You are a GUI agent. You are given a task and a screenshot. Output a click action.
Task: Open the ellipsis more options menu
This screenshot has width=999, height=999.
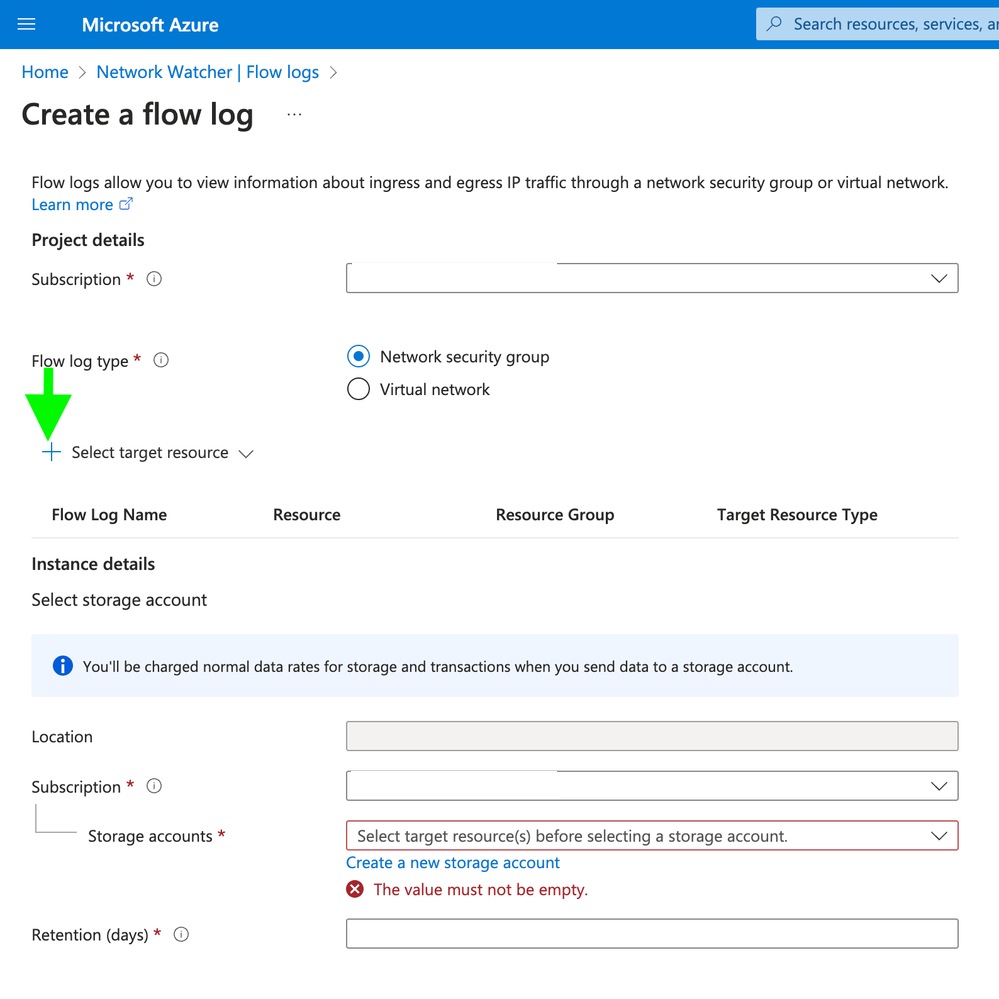coord(294,115)
